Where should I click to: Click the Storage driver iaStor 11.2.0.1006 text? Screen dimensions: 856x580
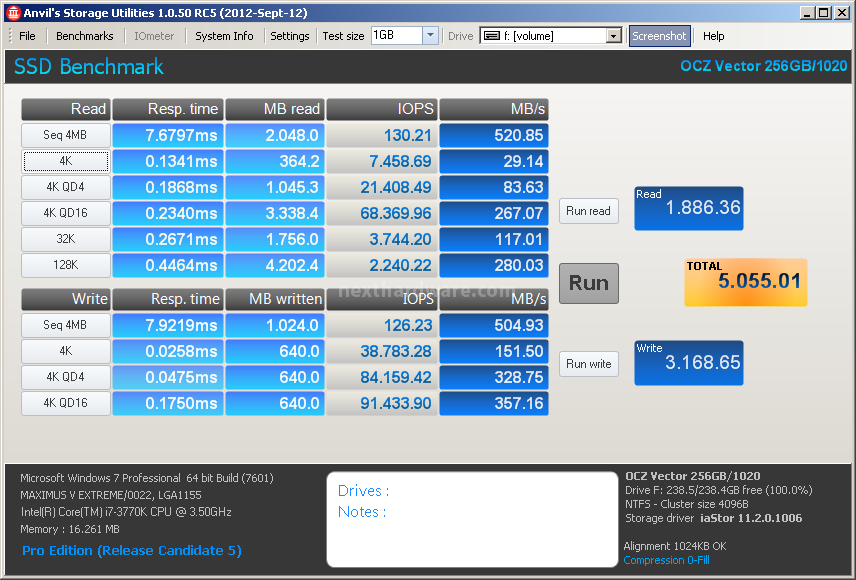pyautogui.click(x=714, y=518)
